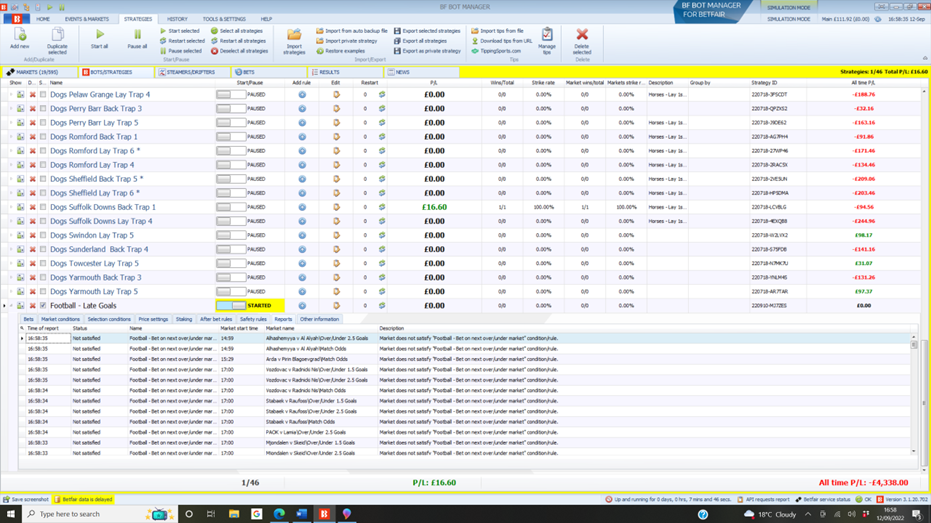Image resolution: width=931 pixels, height=523 pixels.
Task: Click the red delete X for Dogs Towcester Lay Trap 5
Action: [33, 264]
